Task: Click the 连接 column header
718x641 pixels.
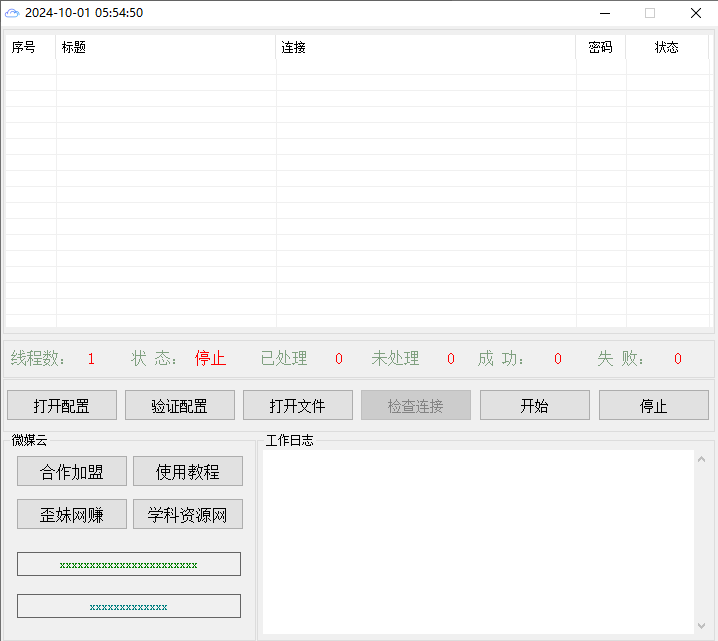Action: click(x=425, y=47)
